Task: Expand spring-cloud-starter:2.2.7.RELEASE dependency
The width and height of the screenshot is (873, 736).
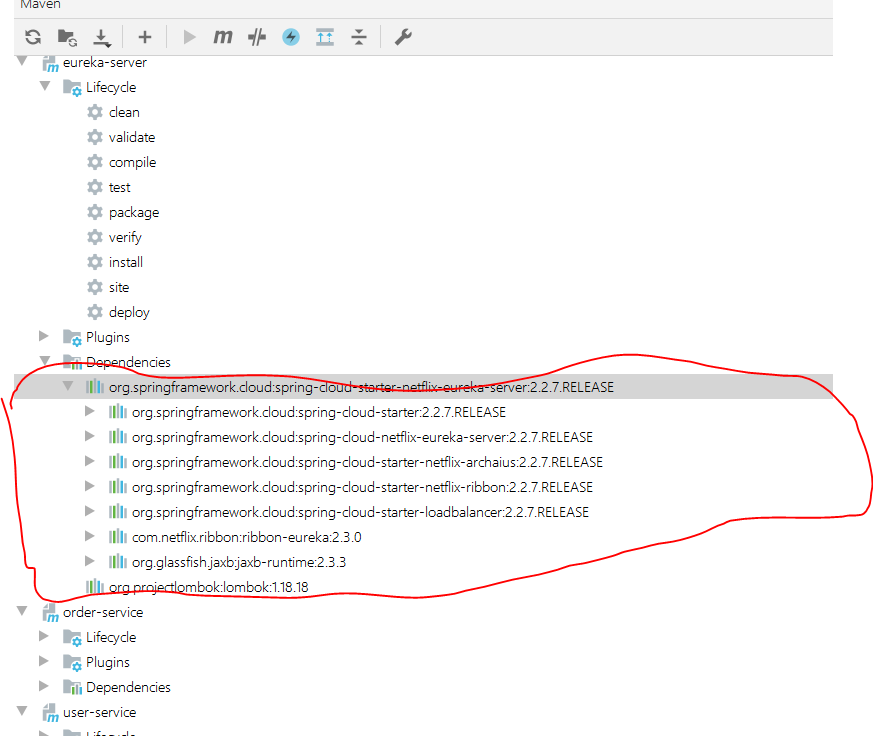Action: (x=90, y=411)
